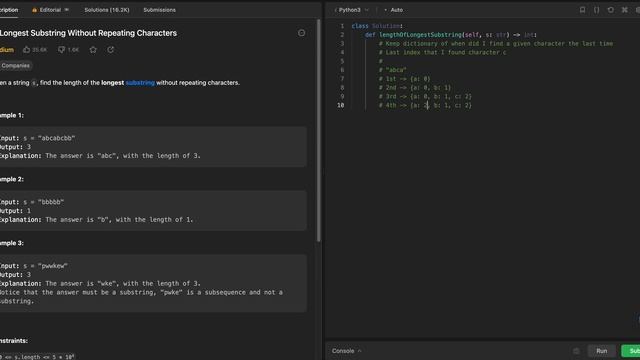The width and height of the screenshot is (640, 360).
Task: Click the Medium difficulty label
Action: pos(7,50)
